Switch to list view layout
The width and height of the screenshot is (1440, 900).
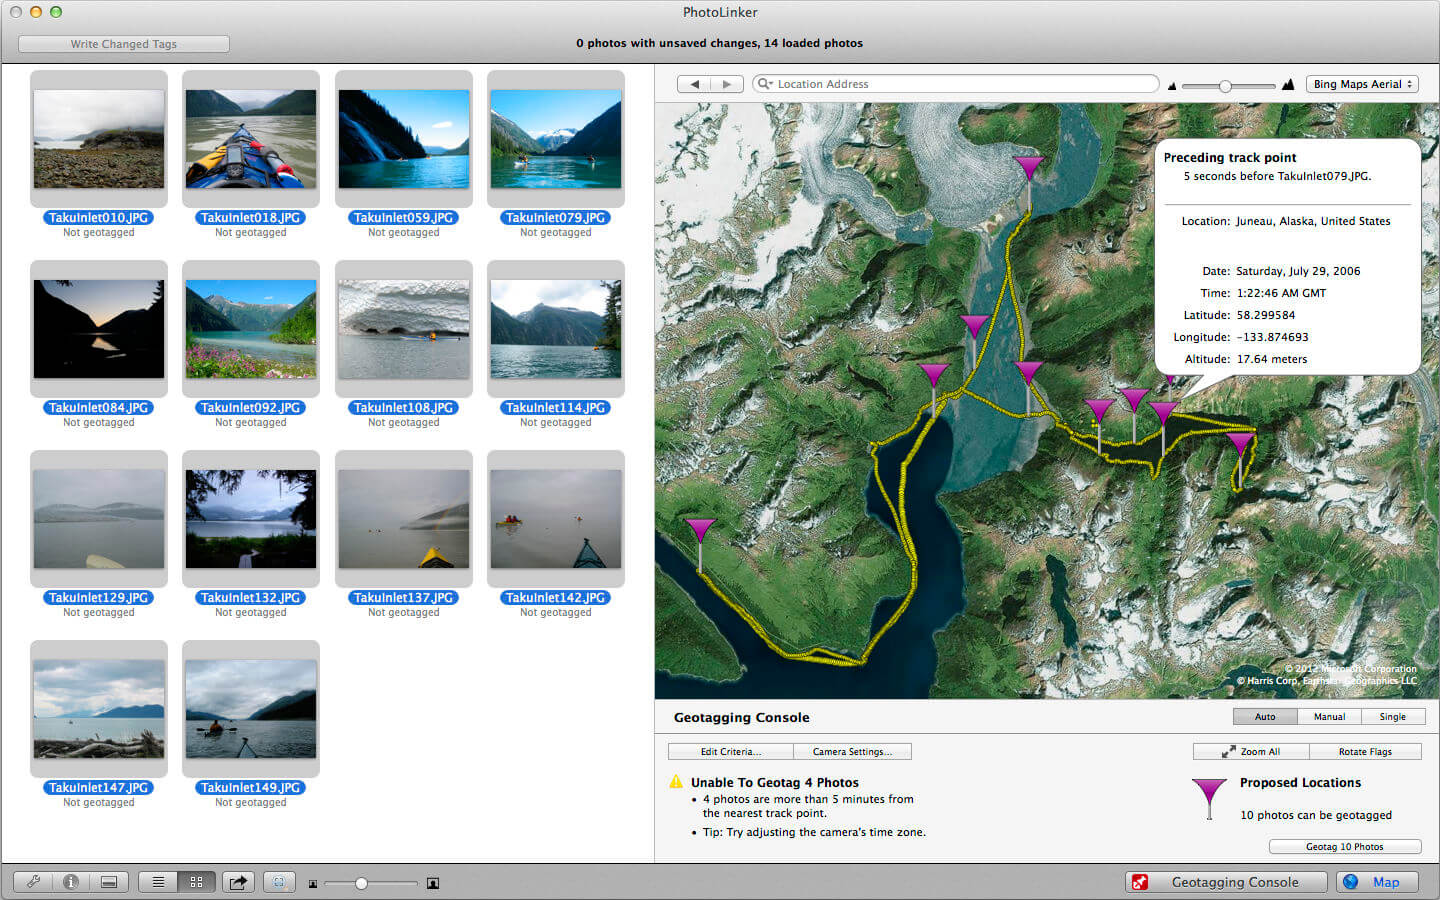[158, 882]
